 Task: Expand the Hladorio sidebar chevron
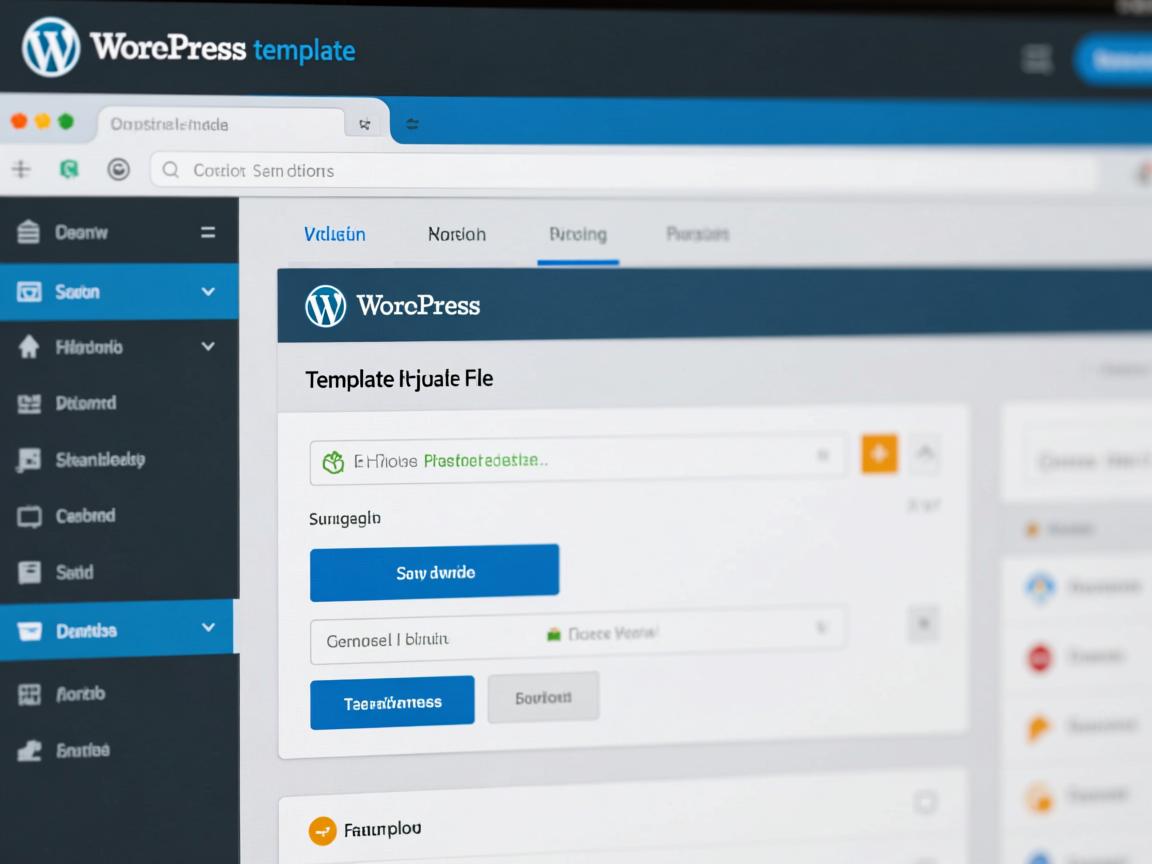(208, 347)
